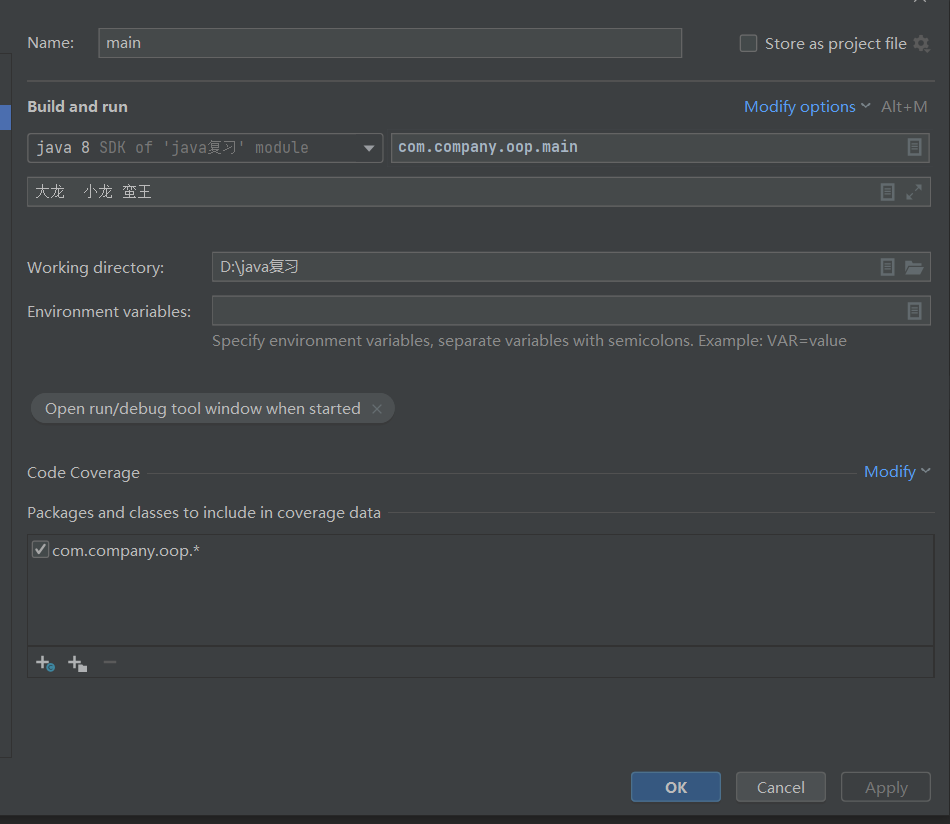Enable Store as project file checkbox
This screenshot has width=950, height=824.
tap(748, 44)
